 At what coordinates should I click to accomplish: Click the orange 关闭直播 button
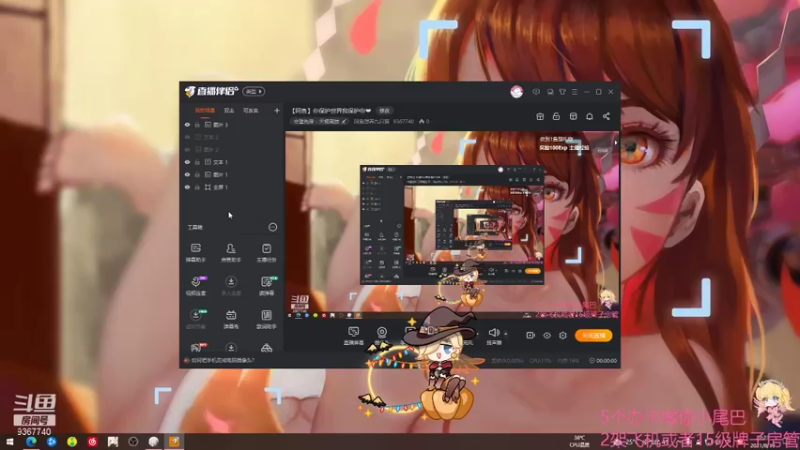point(593,335)
